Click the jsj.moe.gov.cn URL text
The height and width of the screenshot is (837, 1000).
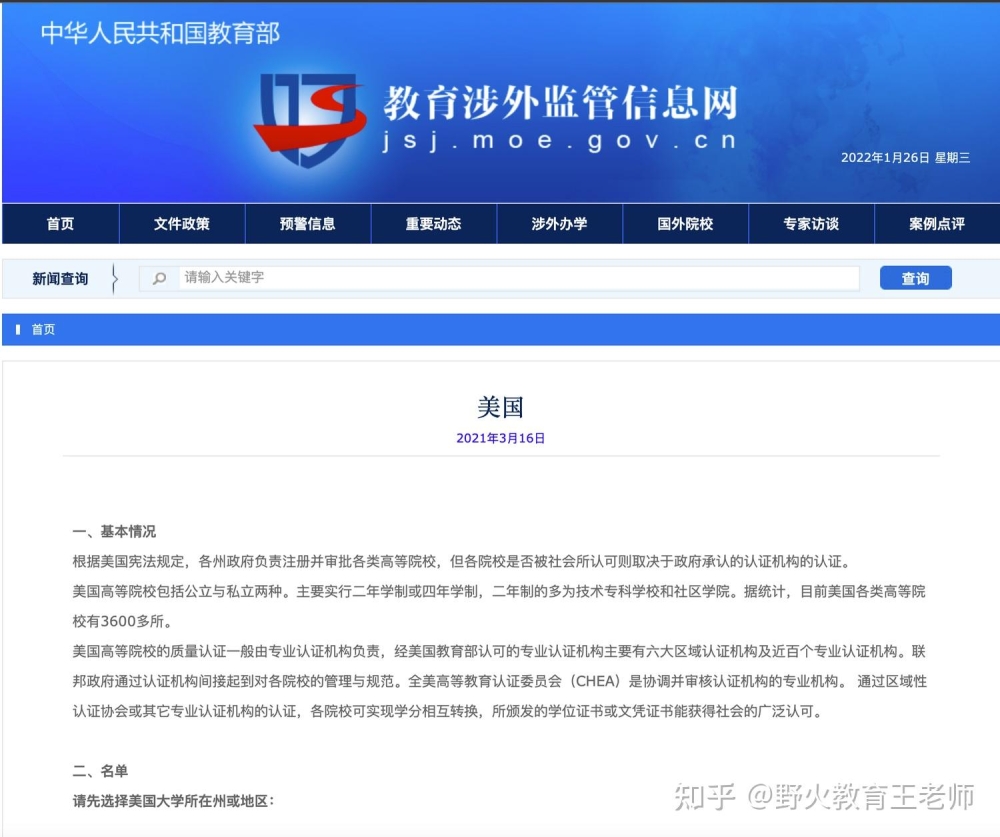(559, 140)
